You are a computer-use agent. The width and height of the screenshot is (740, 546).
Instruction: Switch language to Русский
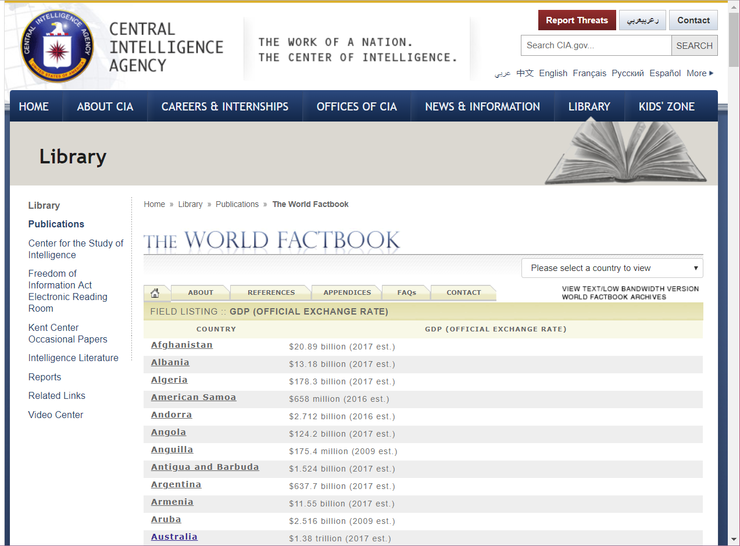[628, 73]
